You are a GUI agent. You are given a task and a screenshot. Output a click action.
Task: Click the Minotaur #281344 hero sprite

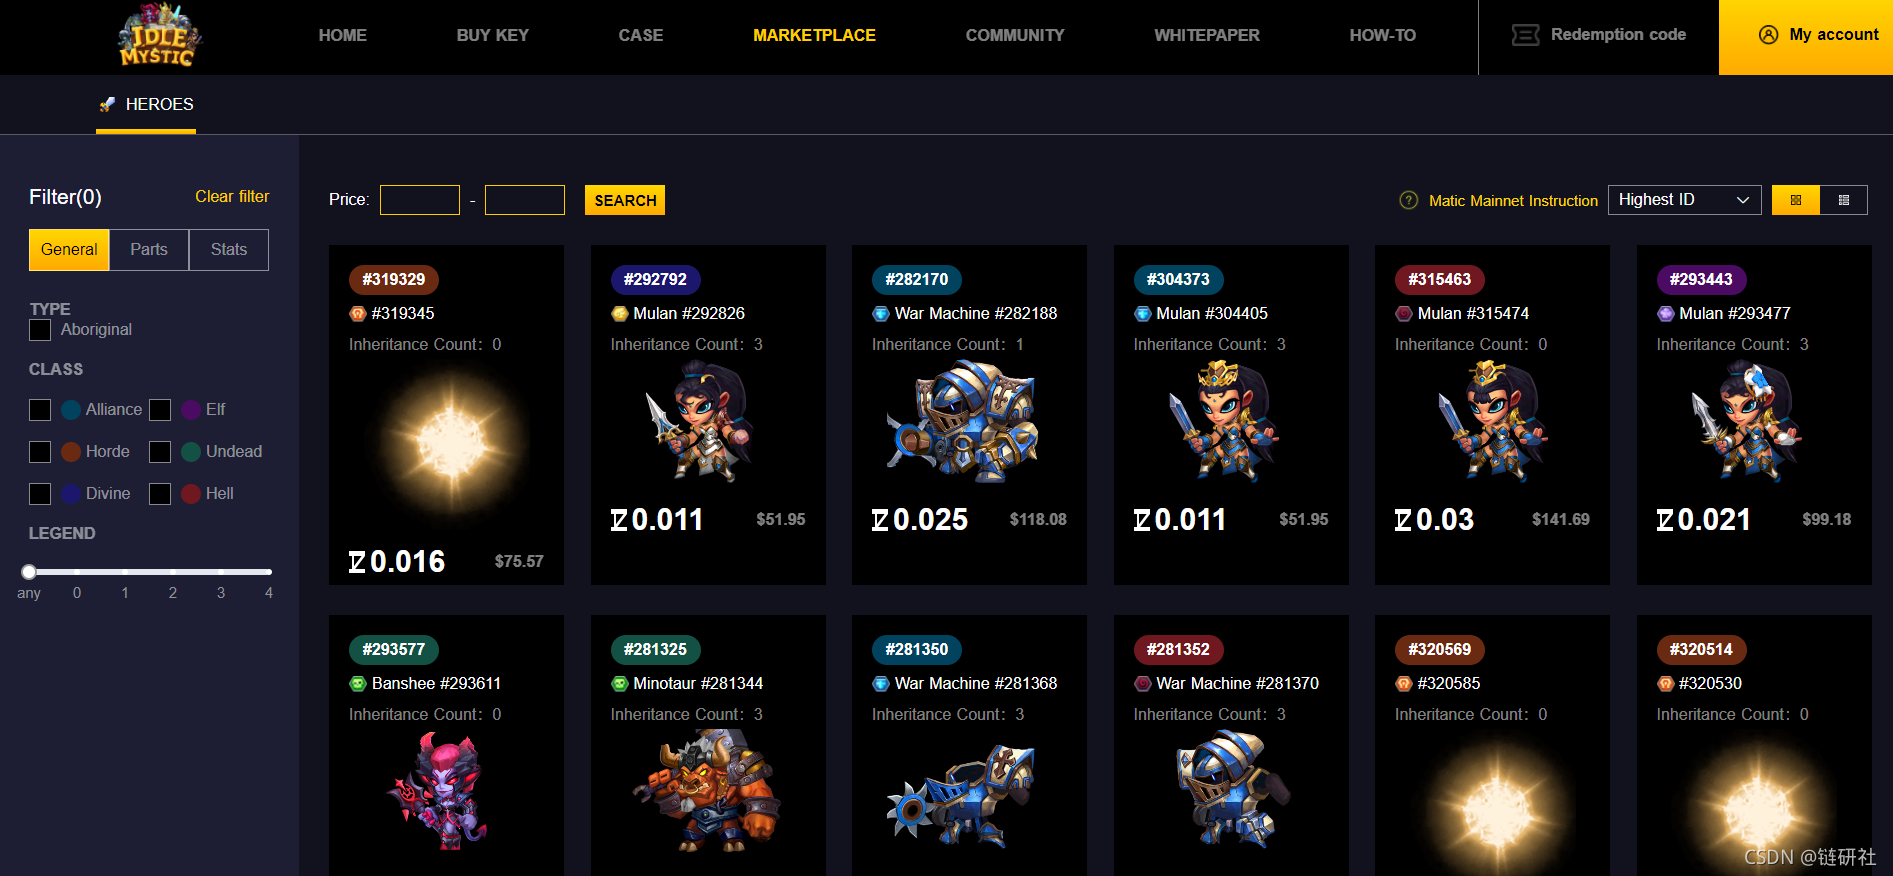click(x=707, y=790)
